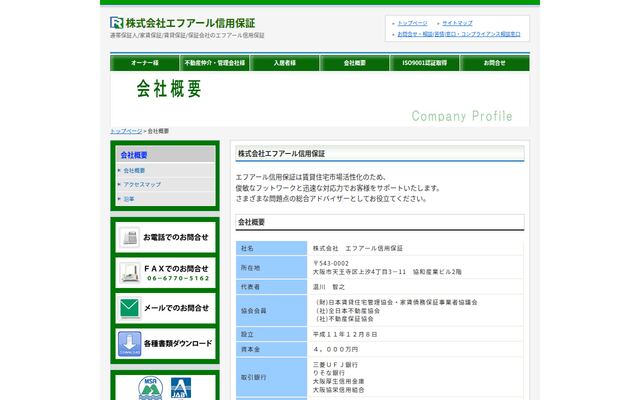Click the 取引銀行 table header cell
The height and width of the screenshot is (400, 640).
271,378
